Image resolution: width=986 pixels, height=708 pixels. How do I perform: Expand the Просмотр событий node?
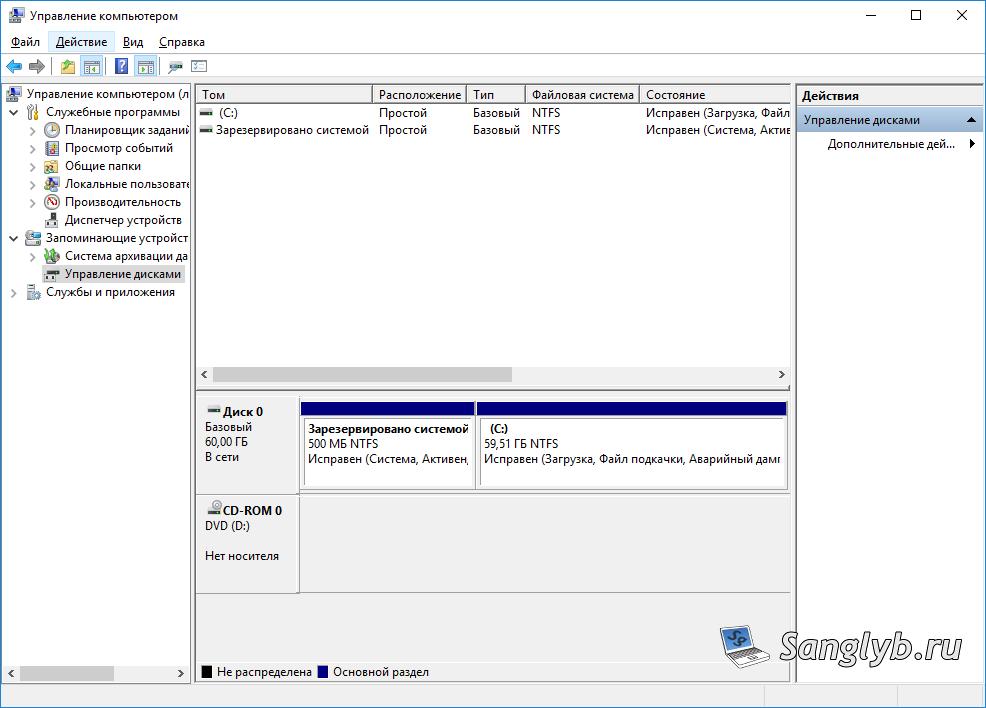pos(33,149)
